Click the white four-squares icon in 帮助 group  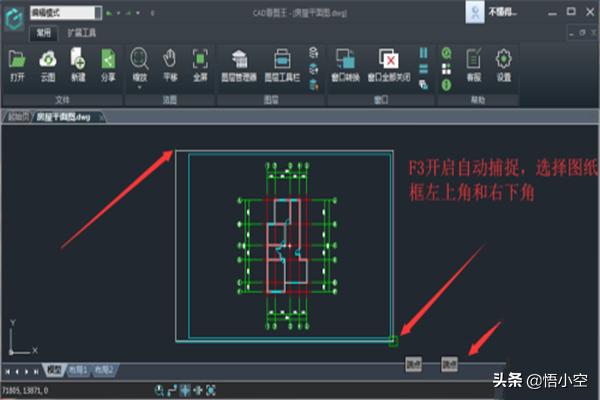coord(447,69)
